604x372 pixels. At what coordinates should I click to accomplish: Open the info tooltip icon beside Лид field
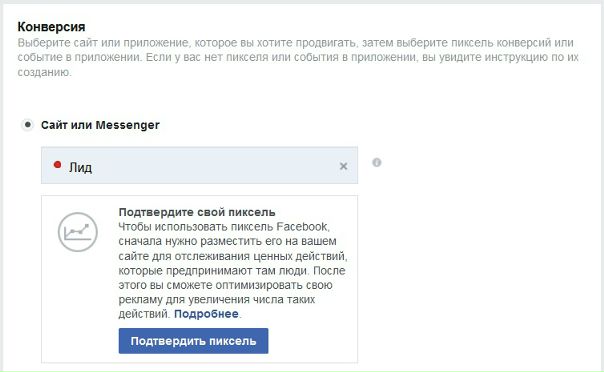tap(377, 163)
